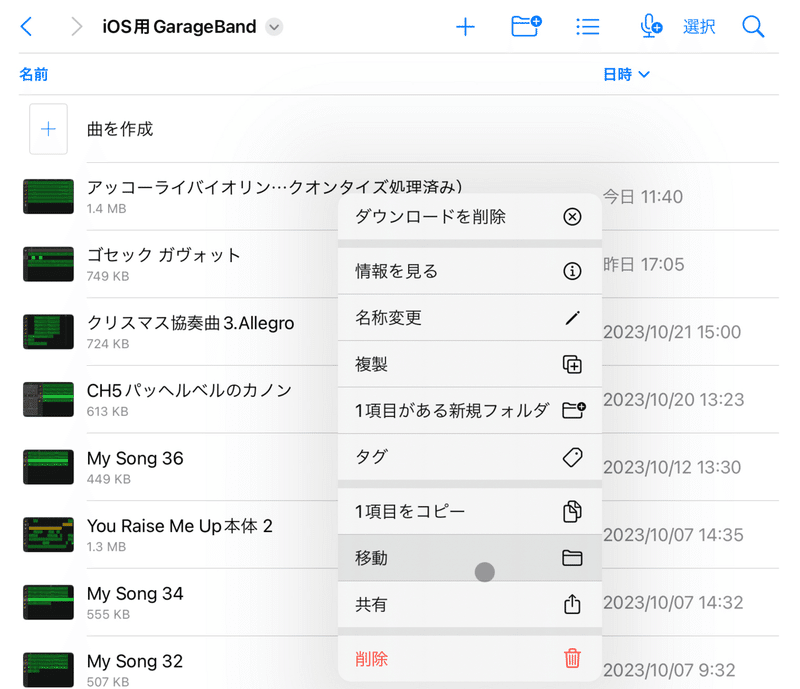Image resolution: width=800 pixels, height=689 pixels.
Task: Switch to list view options icon
Action: [x=588, y=27]
